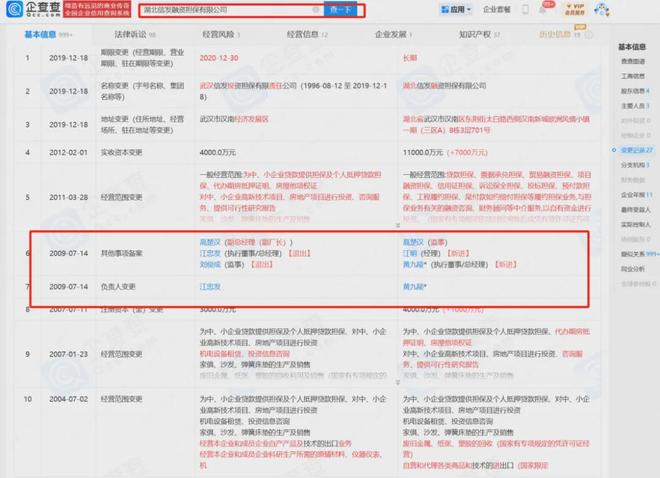660x478 pixels.
Task: Select 武汉市汉南经济发展区 address in row 3
Action: [x=234, y=119]
